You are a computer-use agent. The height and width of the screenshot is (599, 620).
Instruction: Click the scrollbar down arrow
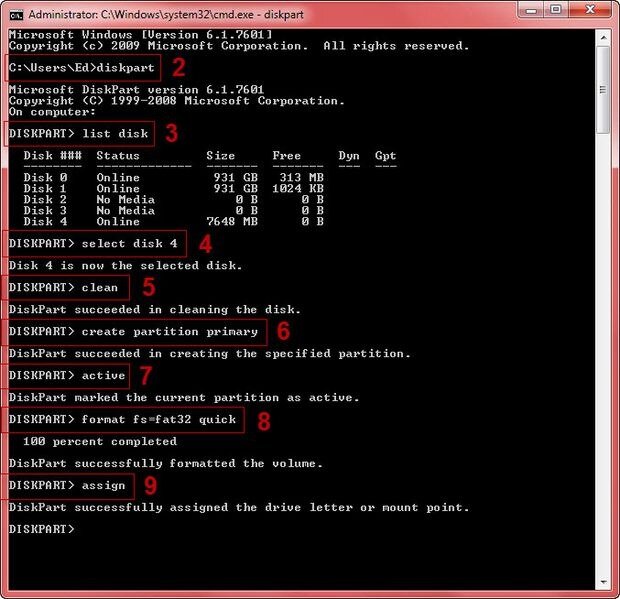(x=603, y=582)
